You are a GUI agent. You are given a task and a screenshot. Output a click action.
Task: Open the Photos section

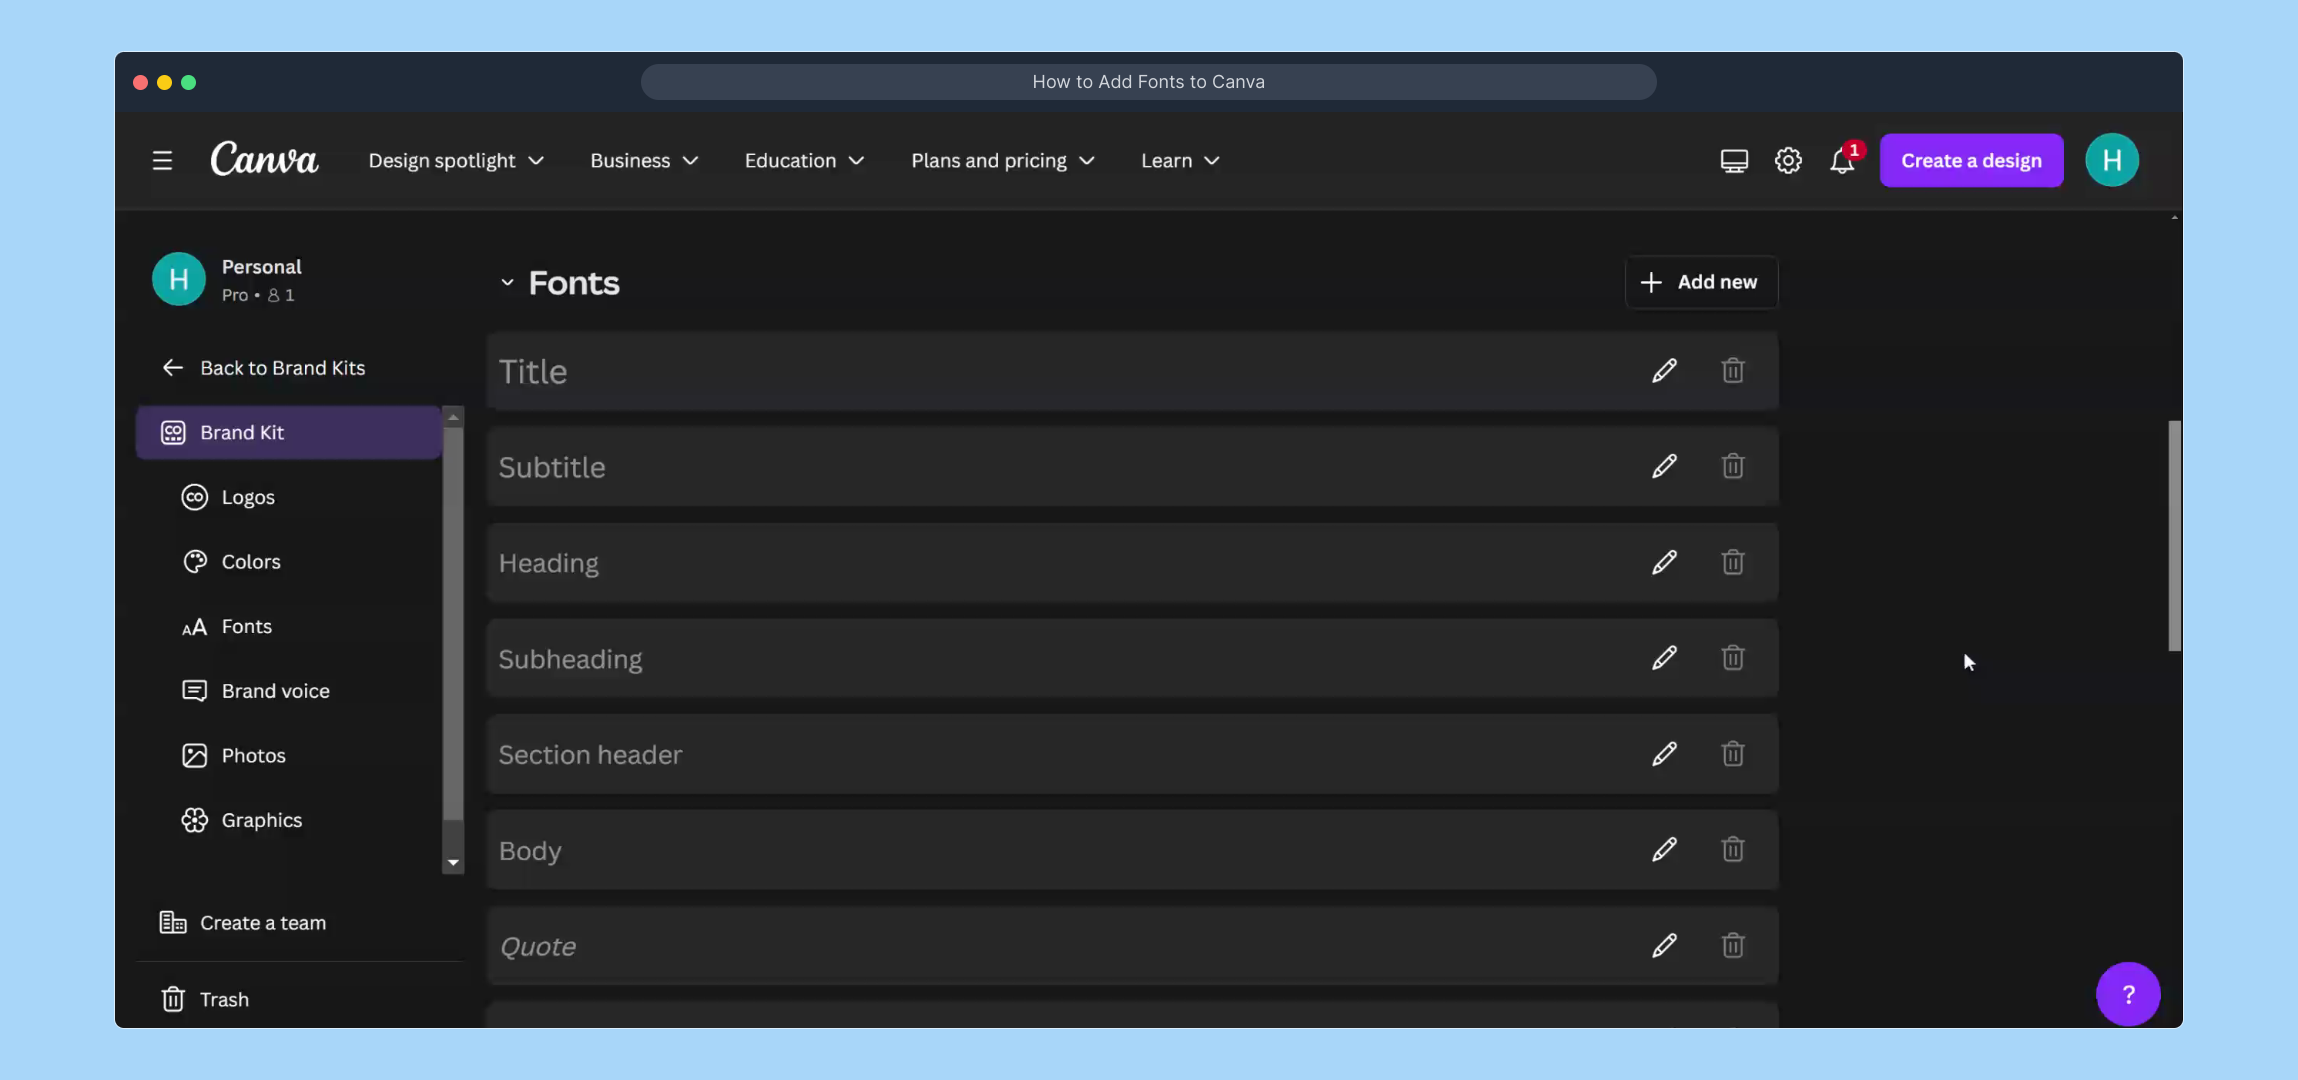pos(253,755)
